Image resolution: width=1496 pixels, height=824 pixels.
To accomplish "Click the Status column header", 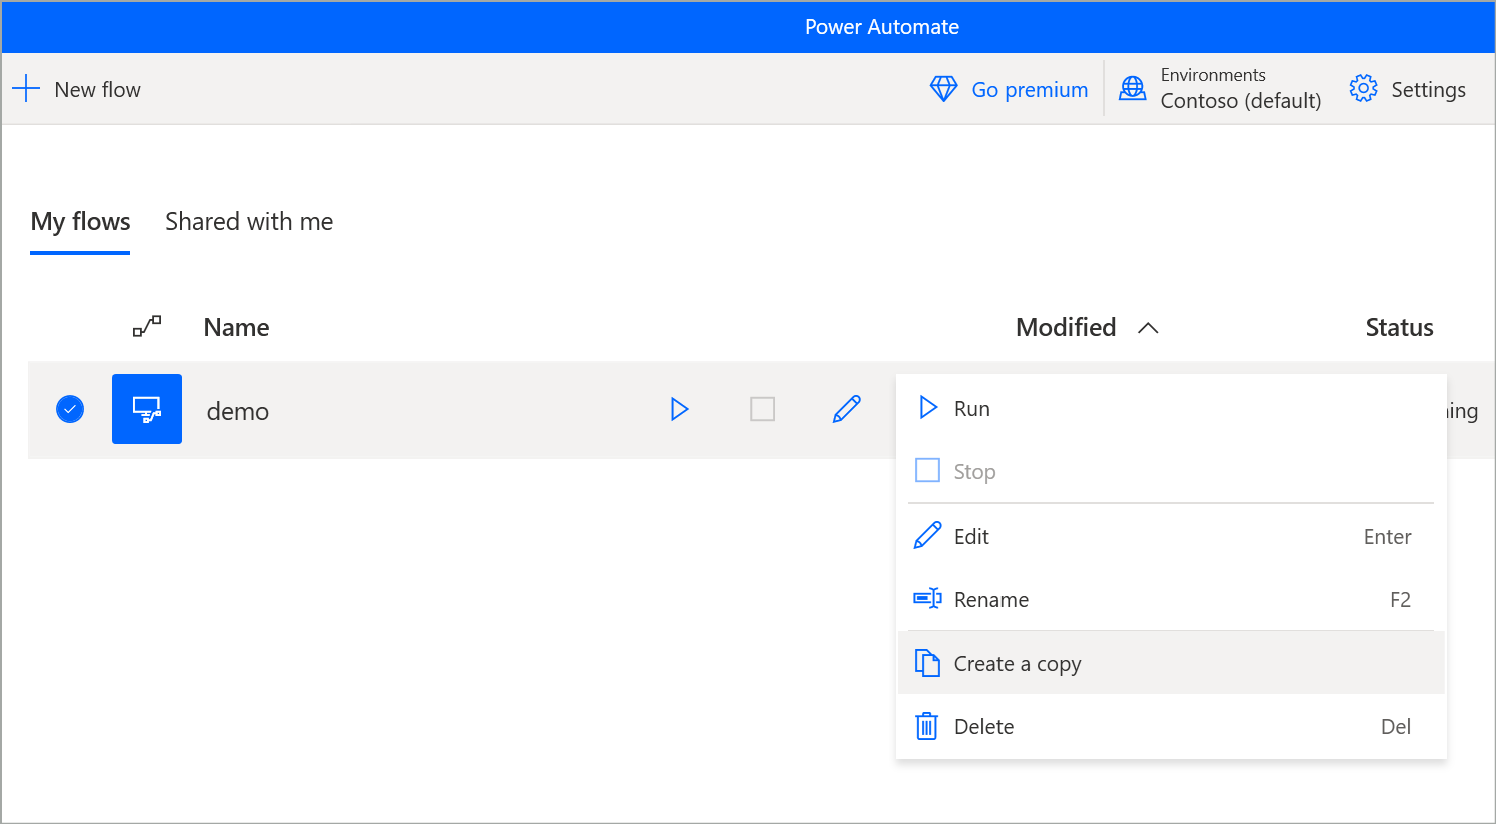I will (x=1399, y=328).
